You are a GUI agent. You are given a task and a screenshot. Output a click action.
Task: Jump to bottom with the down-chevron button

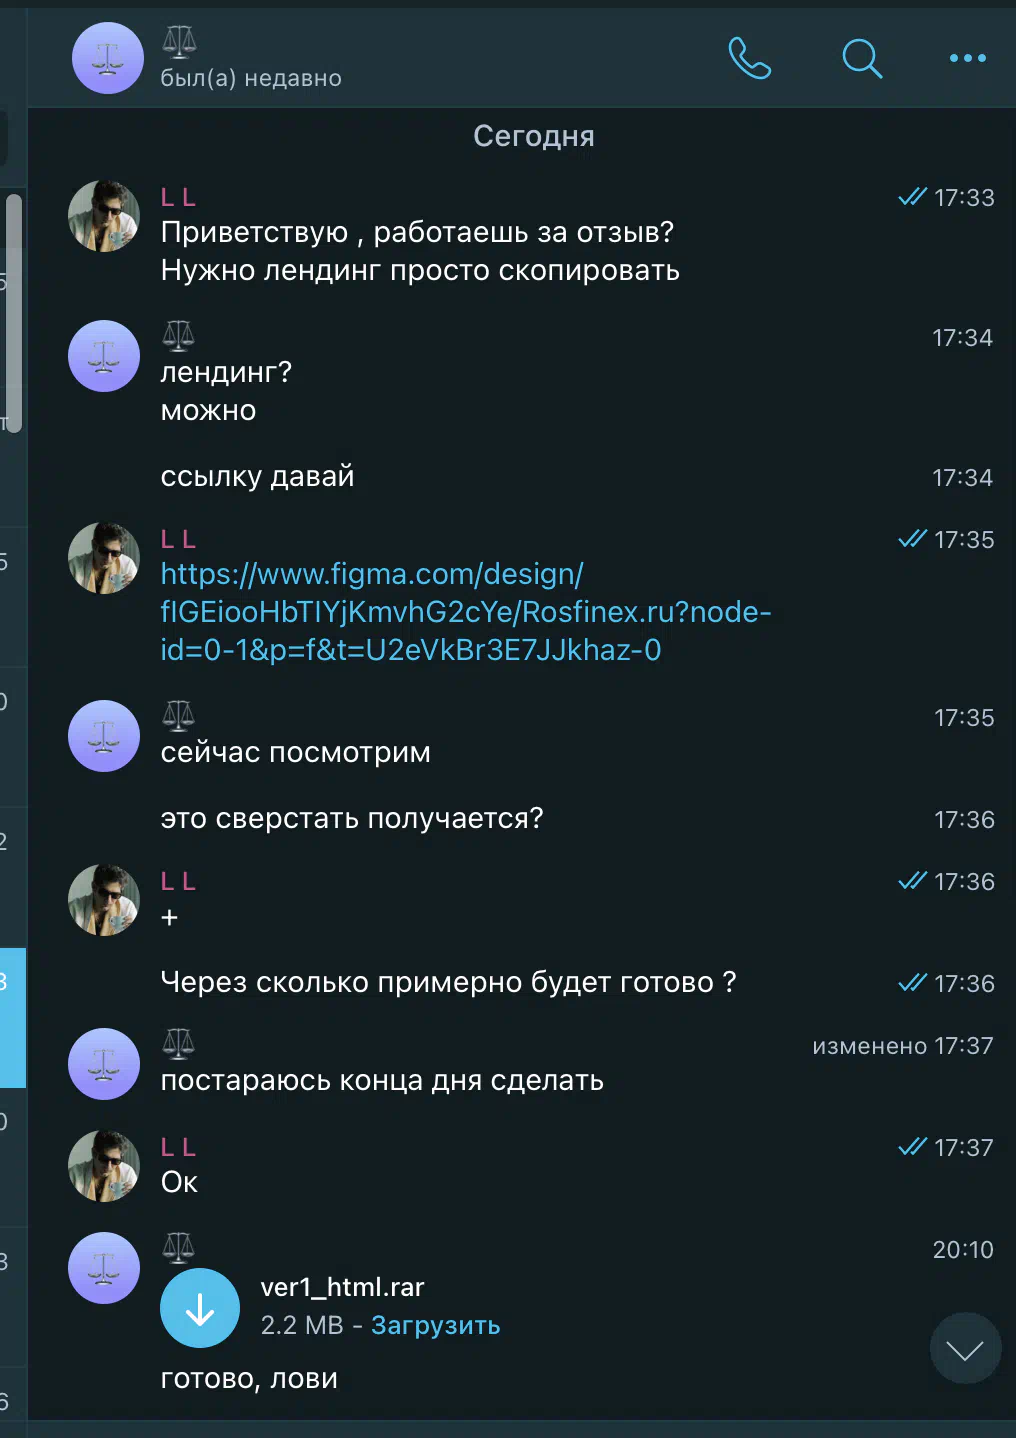point(965,1349)
